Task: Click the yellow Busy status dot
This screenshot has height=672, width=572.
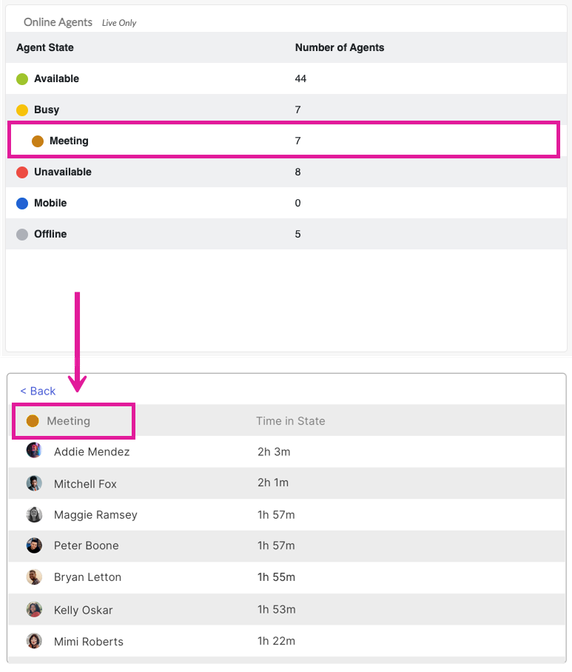Action: click(22, 110)
